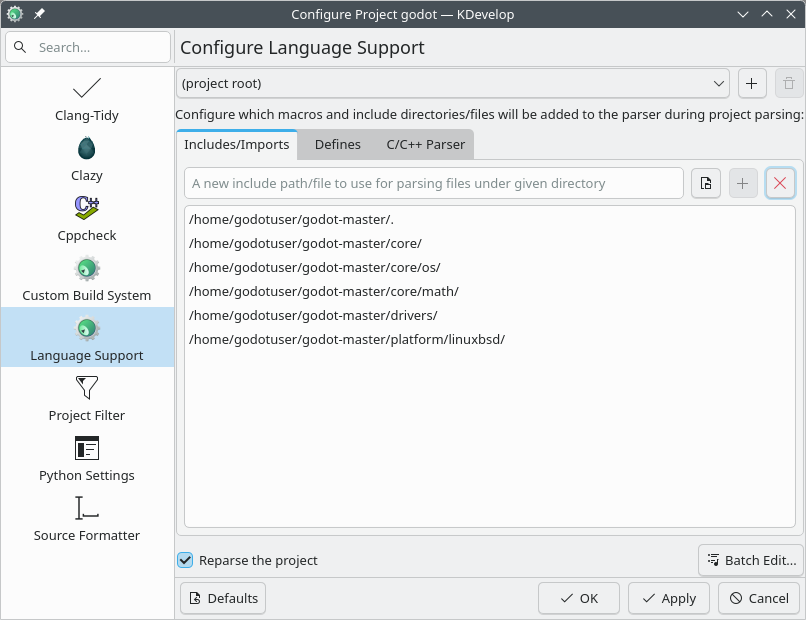Add new project path with plus button
Screen dimensions: 806x620
(x=752, y=84)
